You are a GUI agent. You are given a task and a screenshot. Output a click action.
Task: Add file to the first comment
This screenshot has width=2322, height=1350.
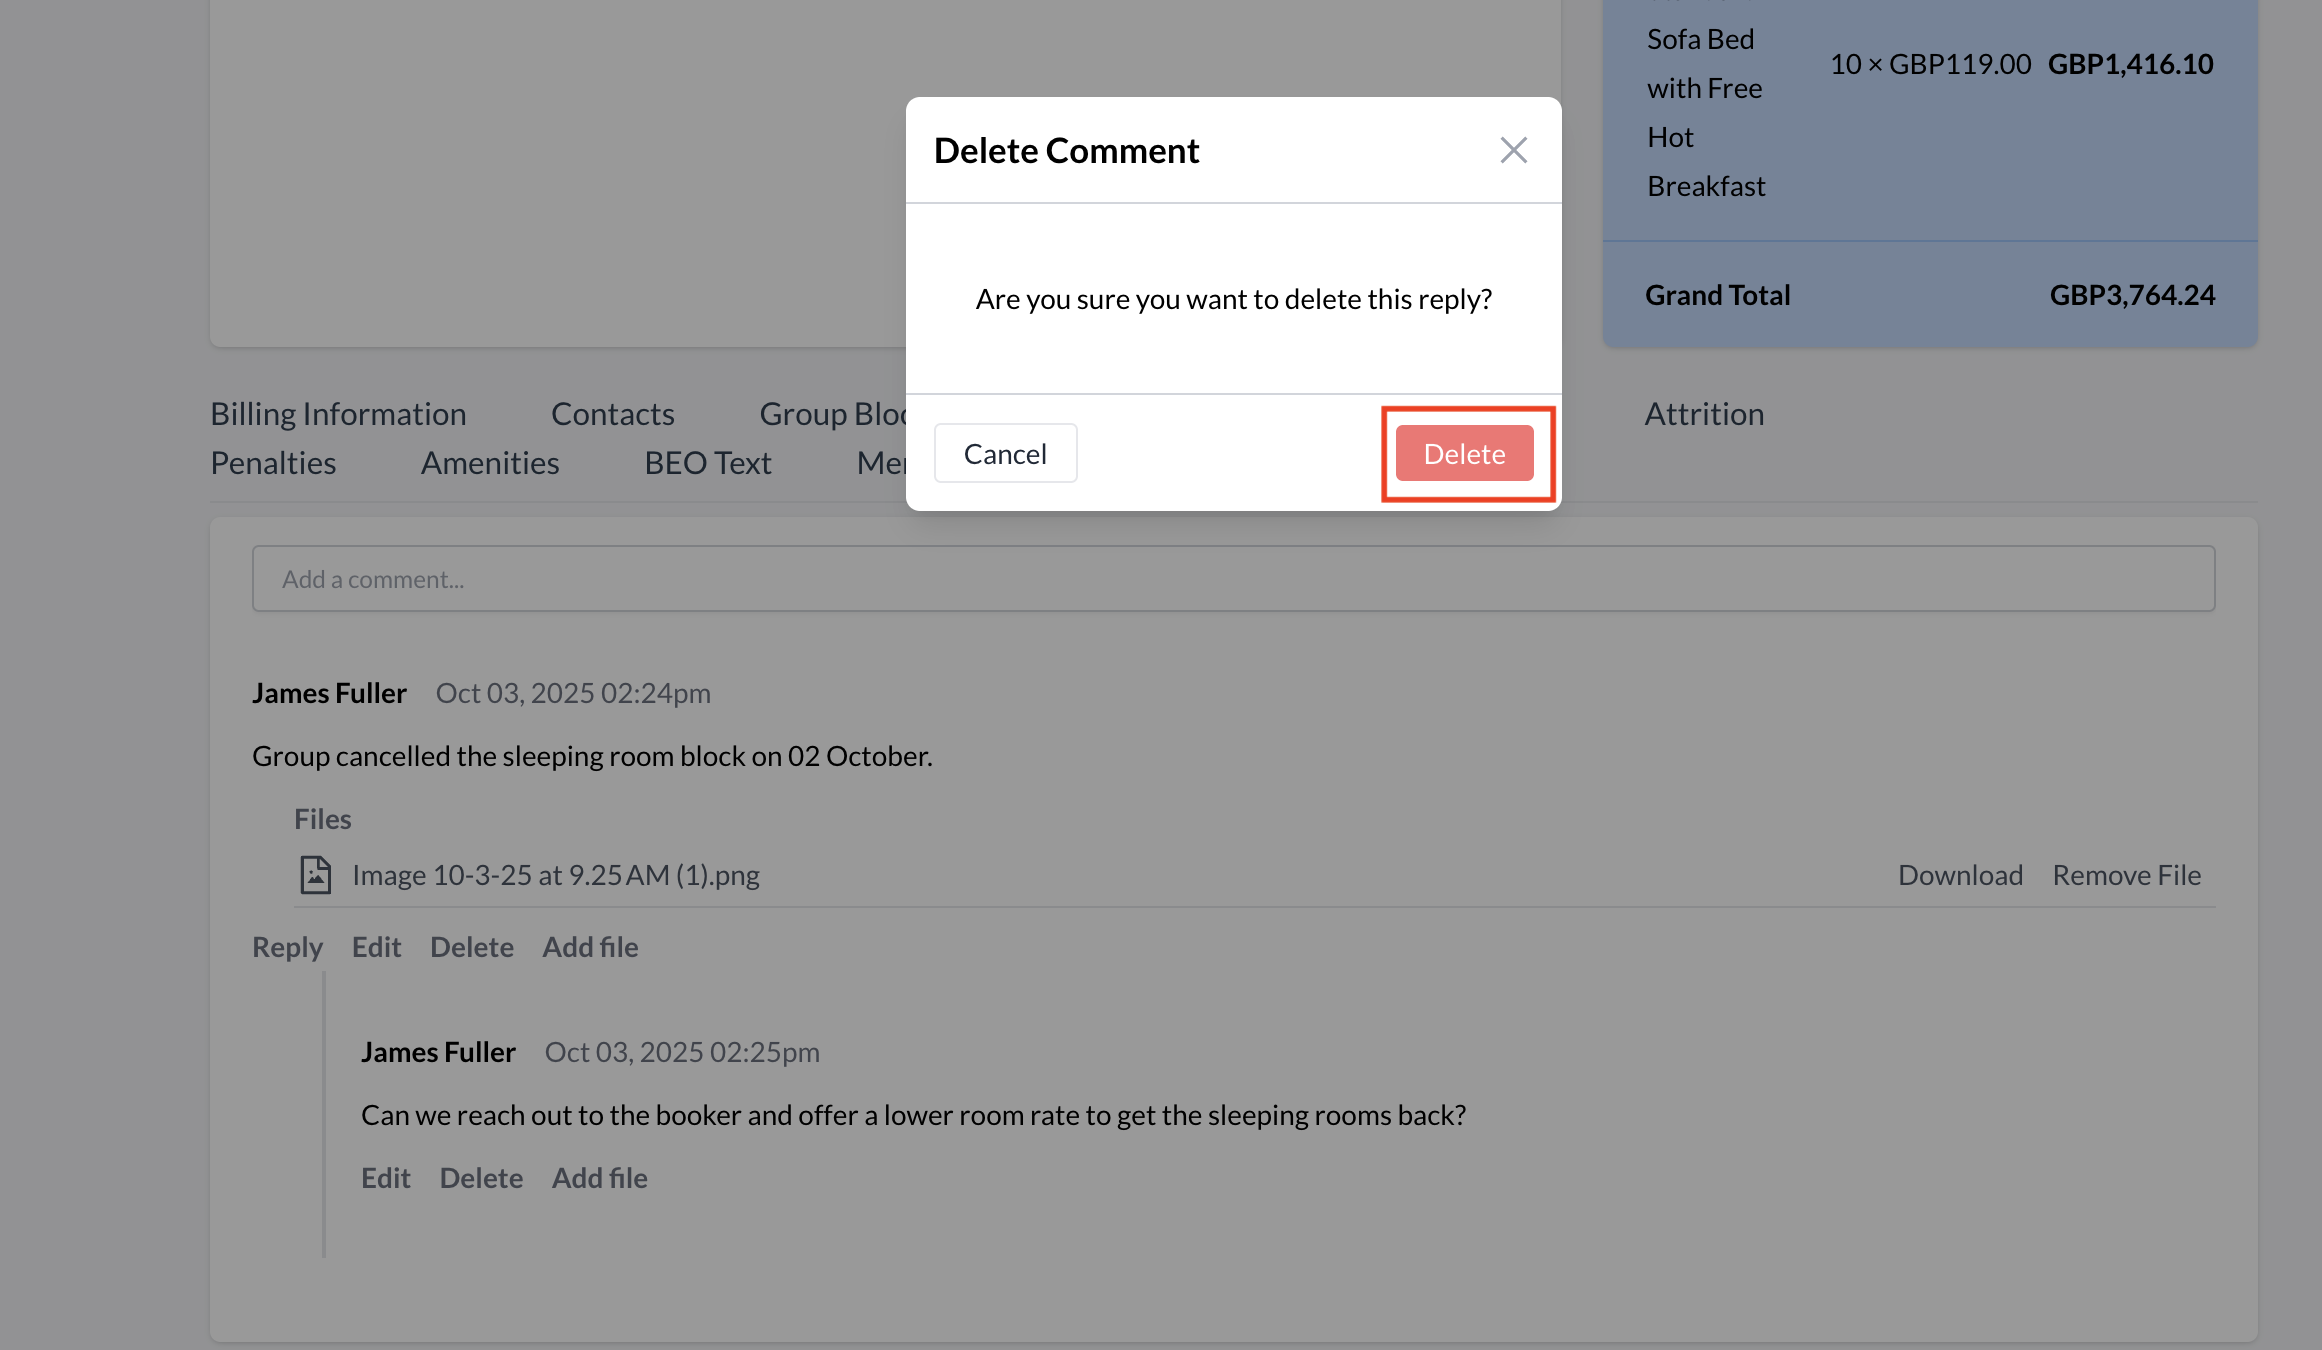tap(590, 947)
